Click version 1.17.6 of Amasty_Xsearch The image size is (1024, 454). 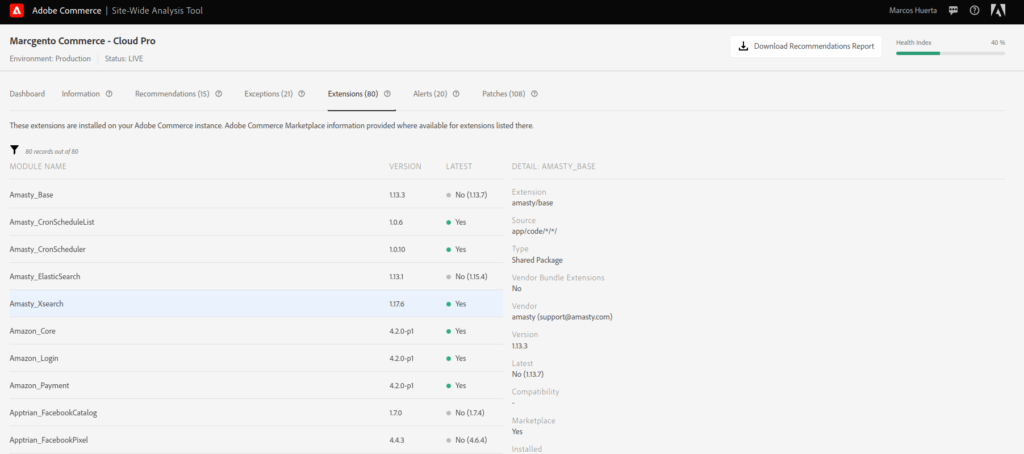click(x=396, y=304)
